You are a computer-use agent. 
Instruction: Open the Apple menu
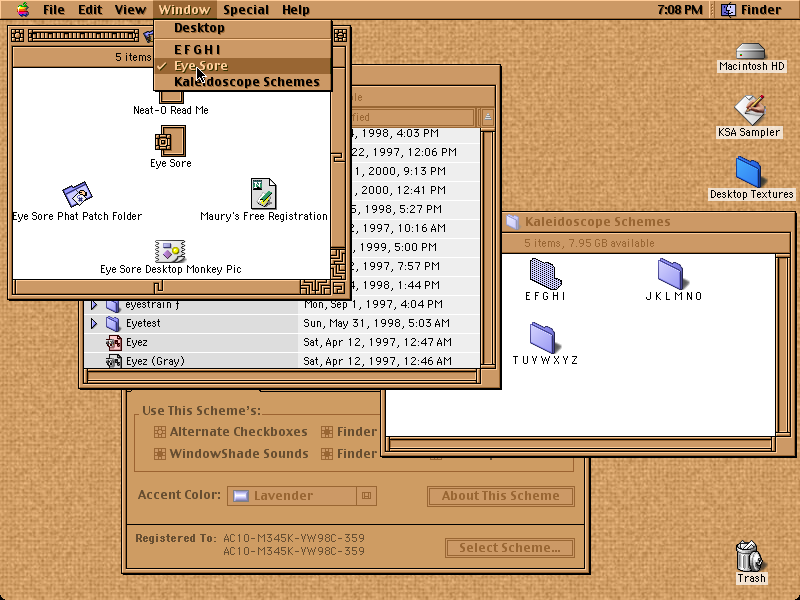click(22, 9)
